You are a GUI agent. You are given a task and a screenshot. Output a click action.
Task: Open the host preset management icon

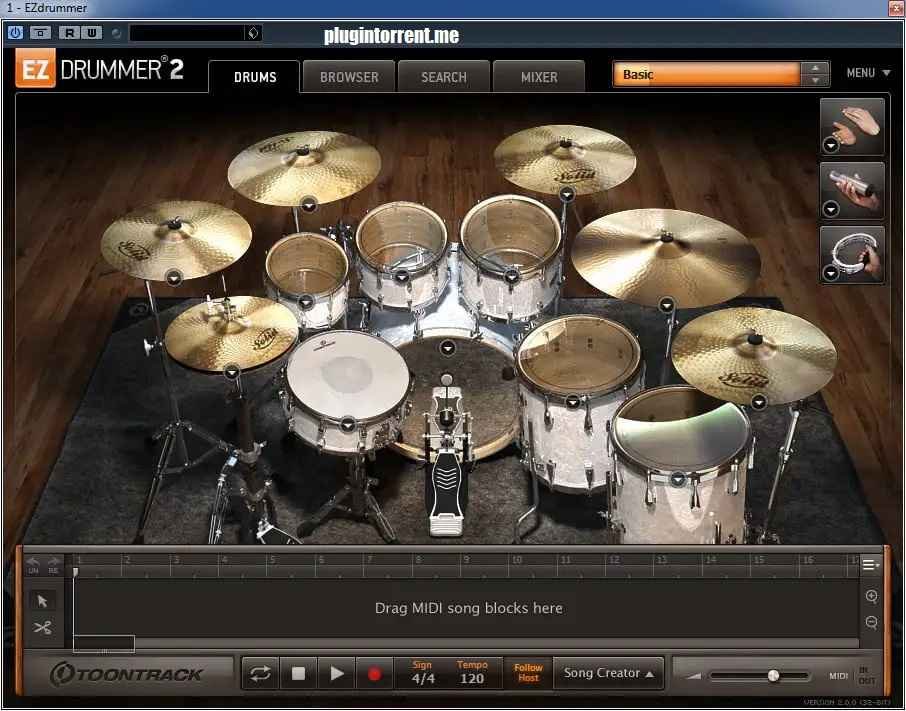coord(253,33)
